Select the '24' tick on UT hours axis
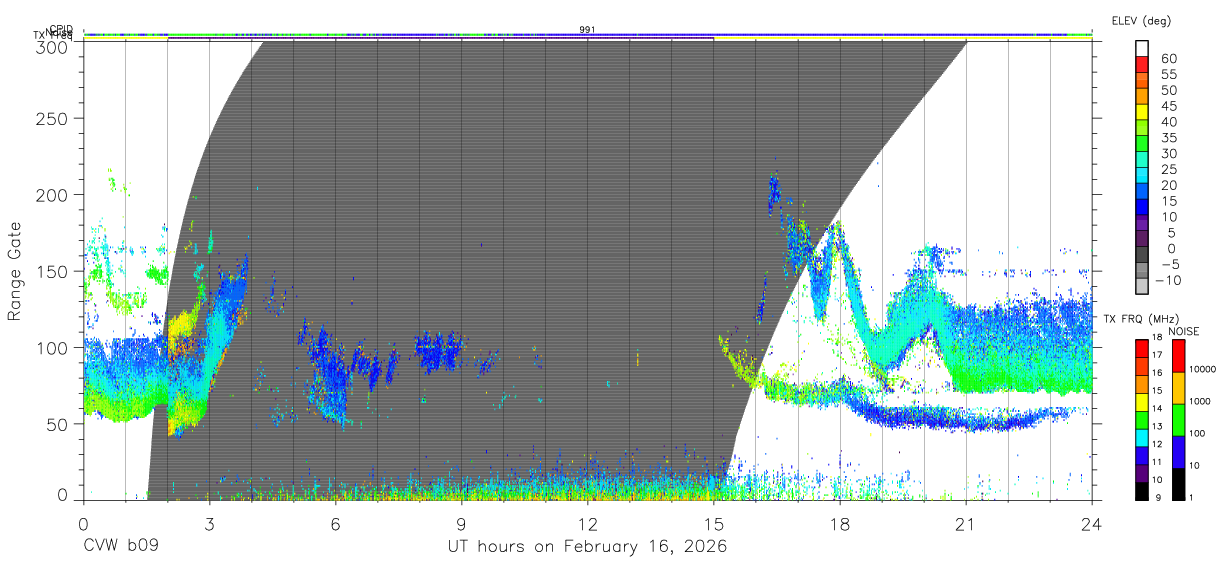 click(1091, 523)
